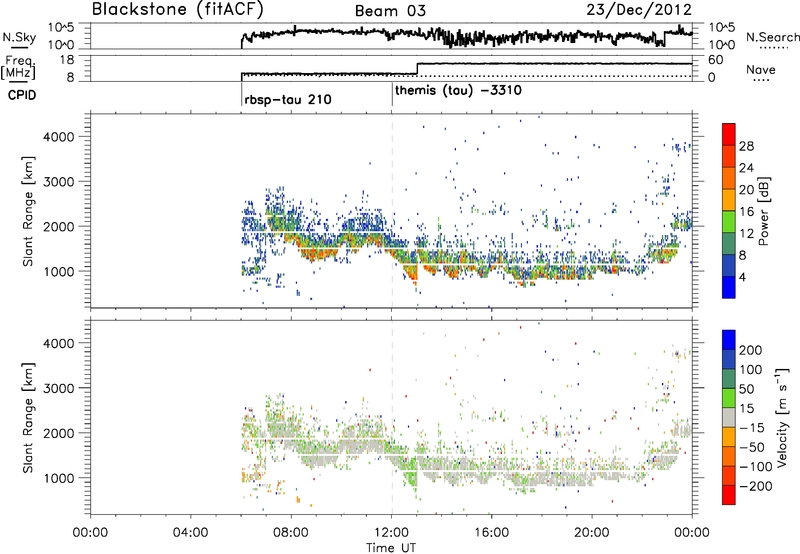The width and height of the screenshot is (800, 554).
Task: Select the 'themis (tau) -3310' CPID annotation
Action: pos(458,91)
